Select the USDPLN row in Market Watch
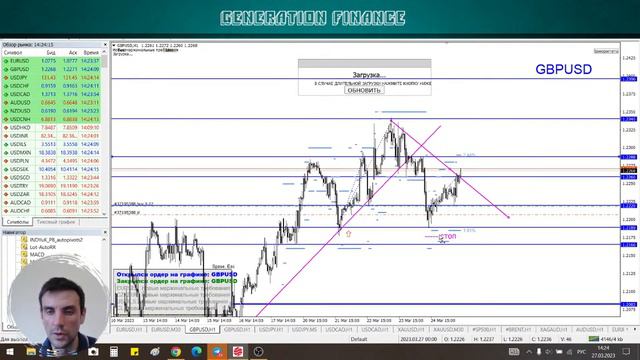This screenshot has width=640, height=360. pos(51,161)
